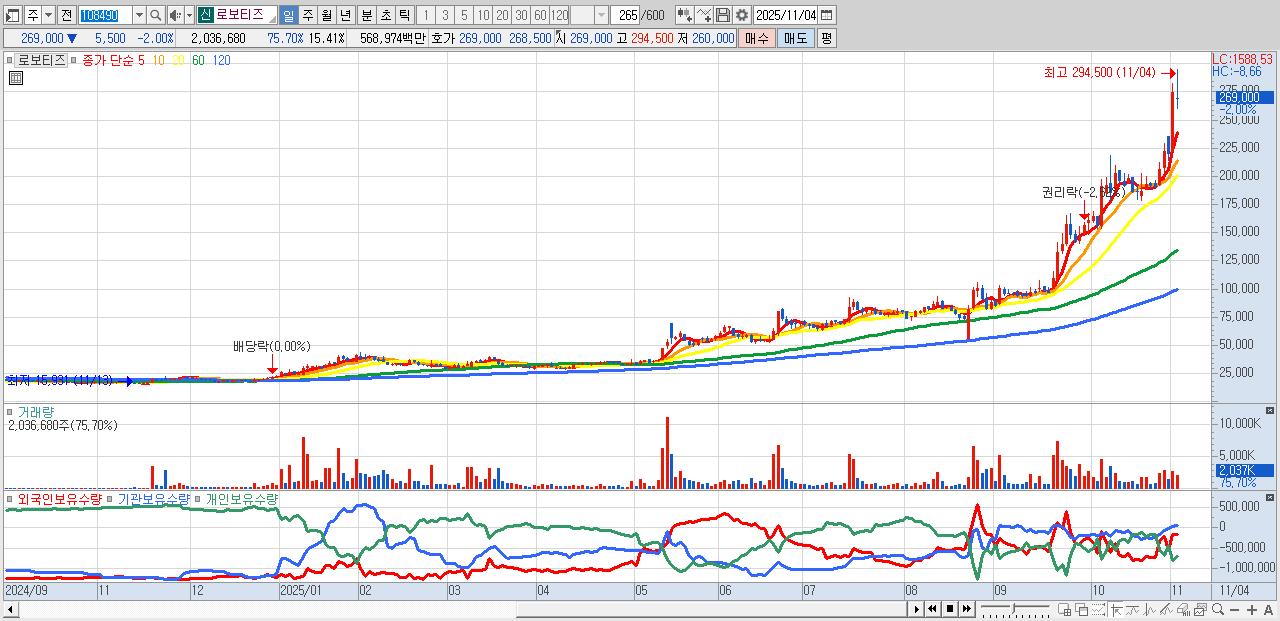Click the fast-forward playback button
1280x621 pixels.
[967, 609]
